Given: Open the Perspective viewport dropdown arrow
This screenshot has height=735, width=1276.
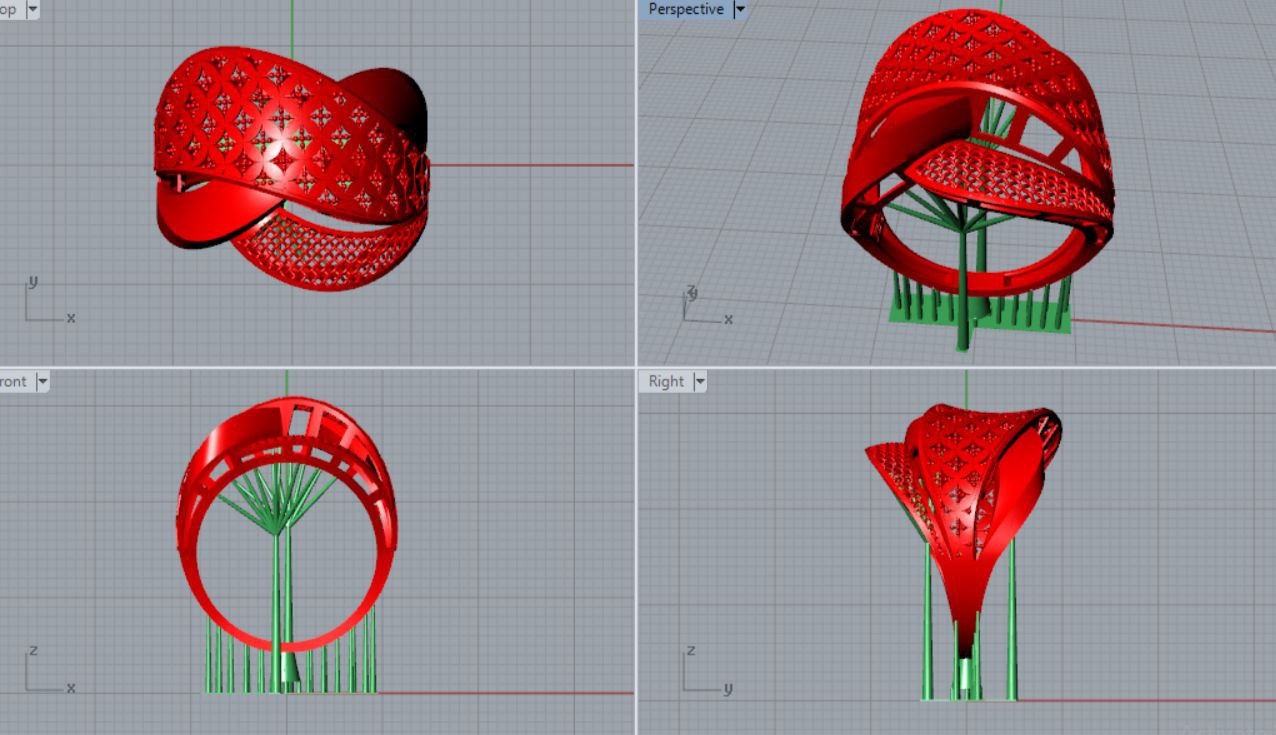Looking at the screenshot, I should pyautogui.click(x=740, y=9).
